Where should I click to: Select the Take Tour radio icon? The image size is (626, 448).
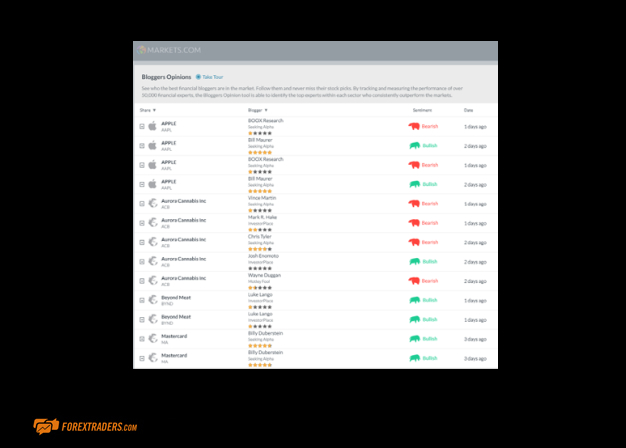tap(198, 77)
